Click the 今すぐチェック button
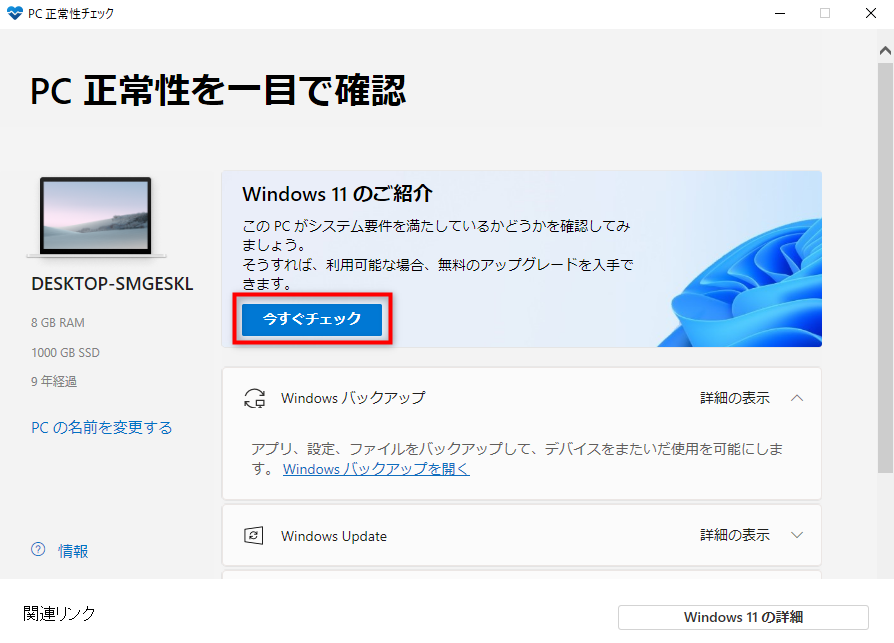 click(x=312, y=319)
